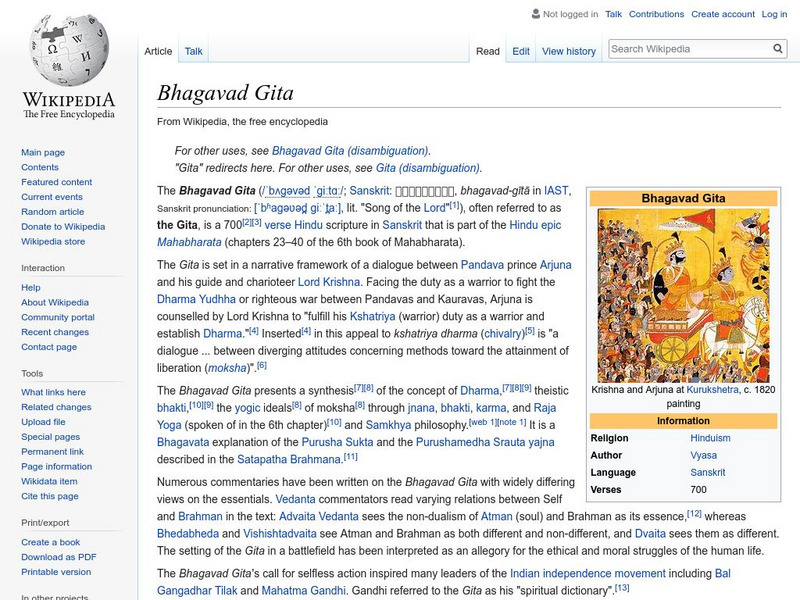800x600 pixels.
Task: Open Related changes
Action: coord(56,407)
